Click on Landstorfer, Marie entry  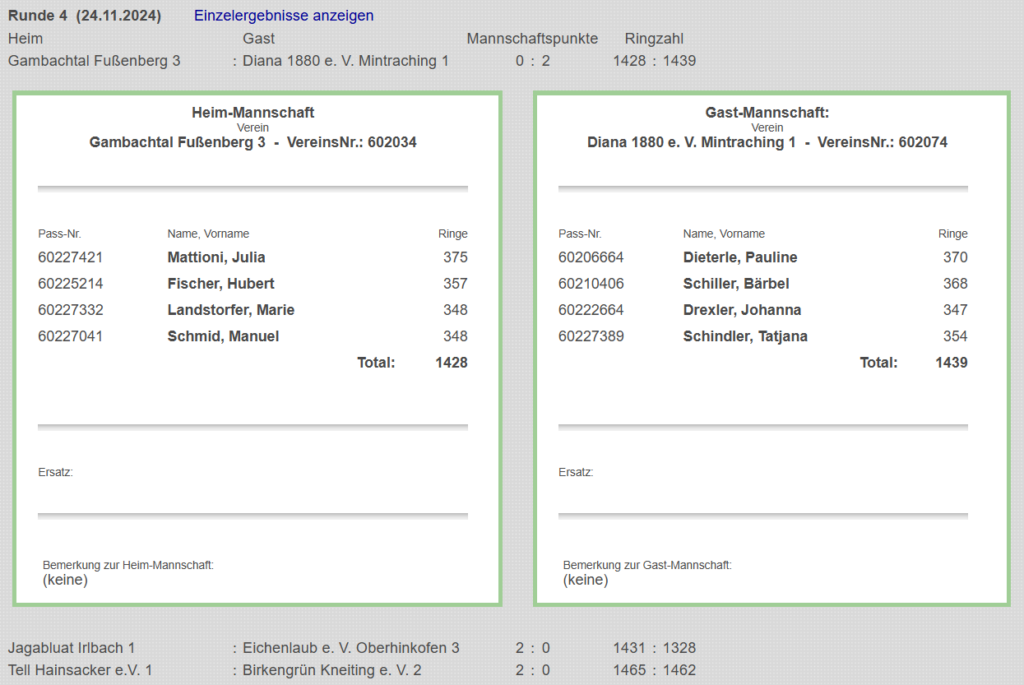[230, 310]
